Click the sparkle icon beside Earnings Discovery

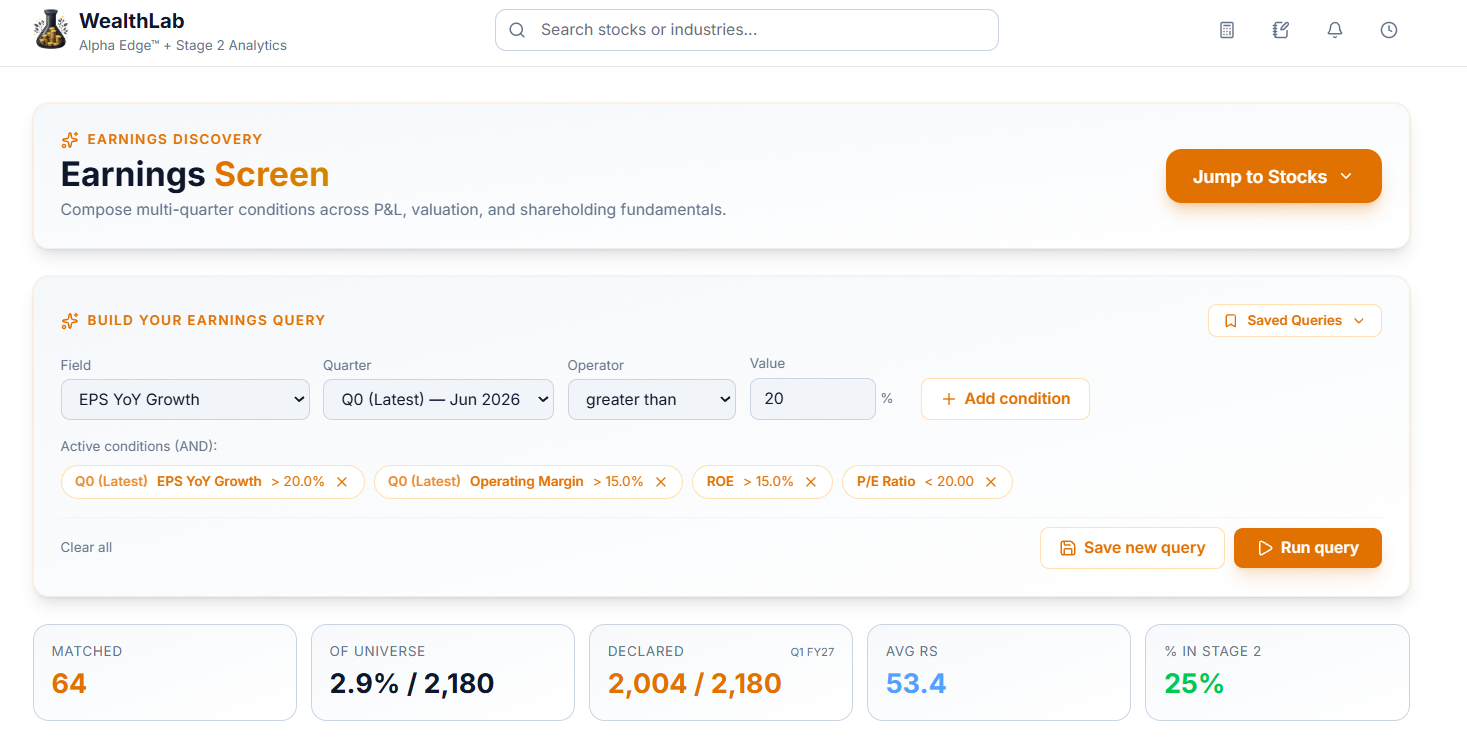(x=70, y=140)
